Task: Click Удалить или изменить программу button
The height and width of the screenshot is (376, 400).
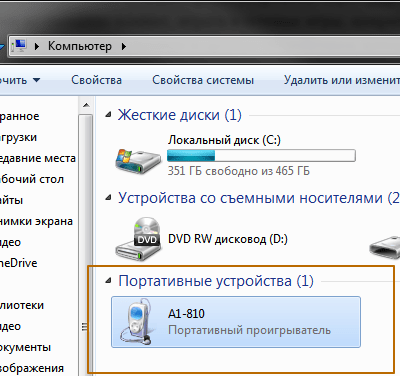Action: click(x=342, y=80)
